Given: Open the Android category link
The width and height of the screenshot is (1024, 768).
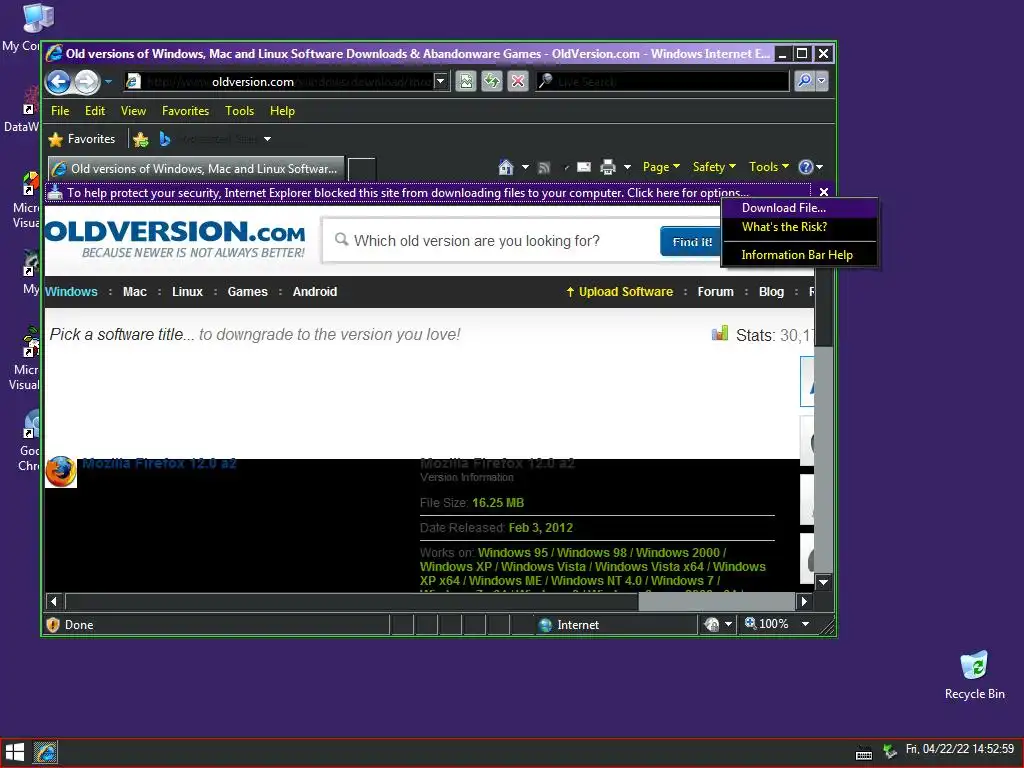Looking at the screenshot, I should [x=315, y=292].
